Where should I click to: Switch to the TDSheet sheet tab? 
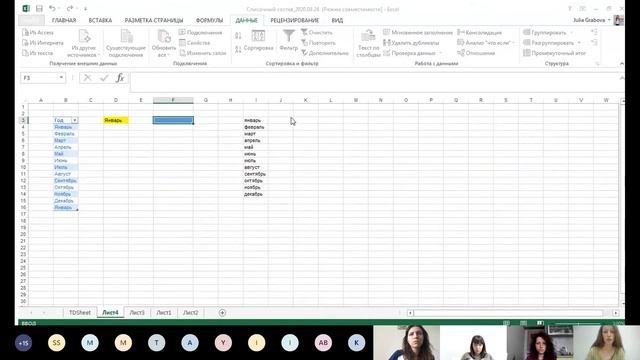click(80, 313)
